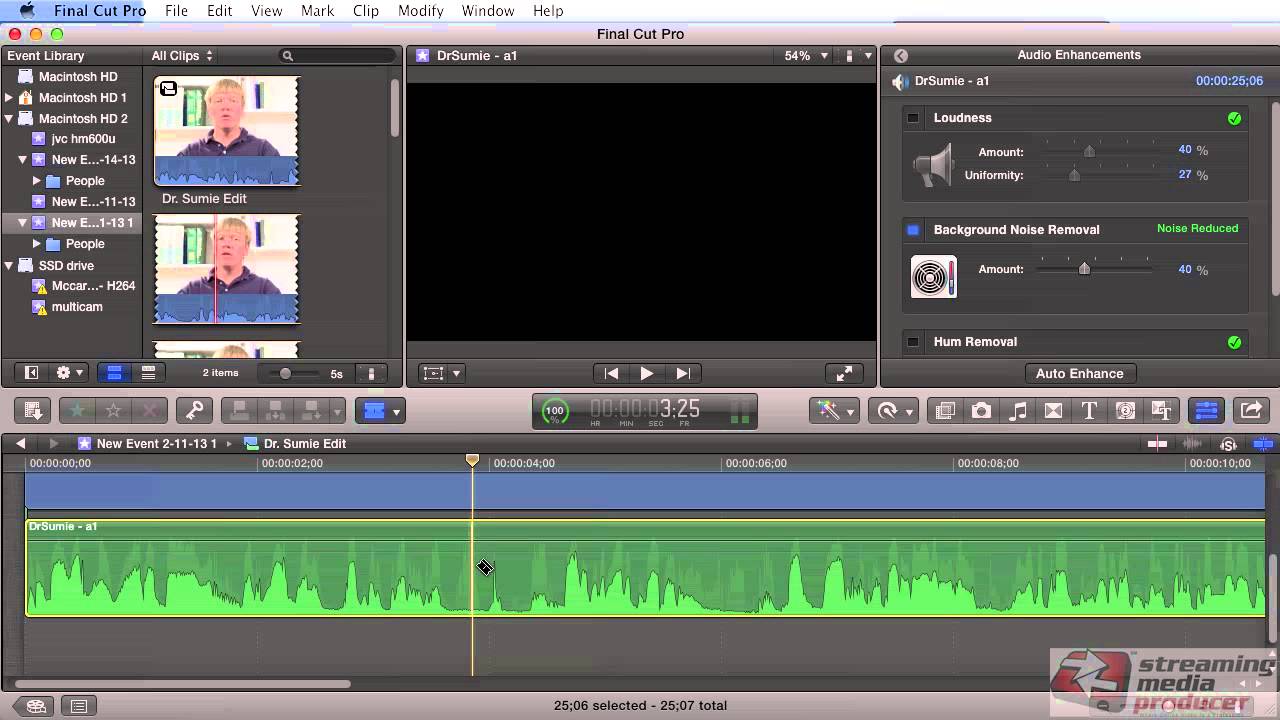Image resolution: width=1280 pixels, height=720 pixels.
Task: Click the insert clip edit button
Action: click(x=275, y=410)
